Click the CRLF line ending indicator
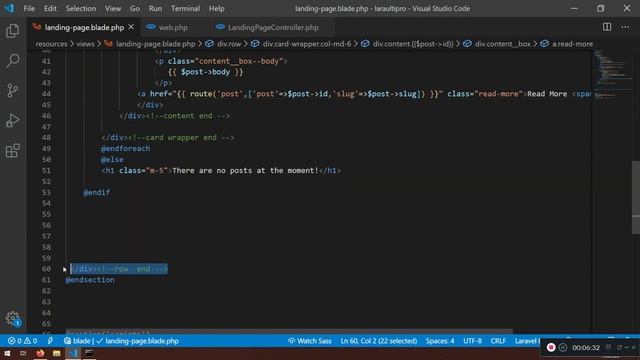 pos(498,341)
